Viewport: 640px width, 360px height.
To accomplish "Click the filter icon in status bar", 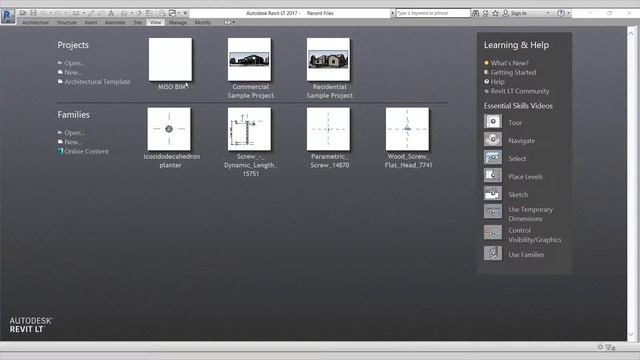I will (609, 347).
